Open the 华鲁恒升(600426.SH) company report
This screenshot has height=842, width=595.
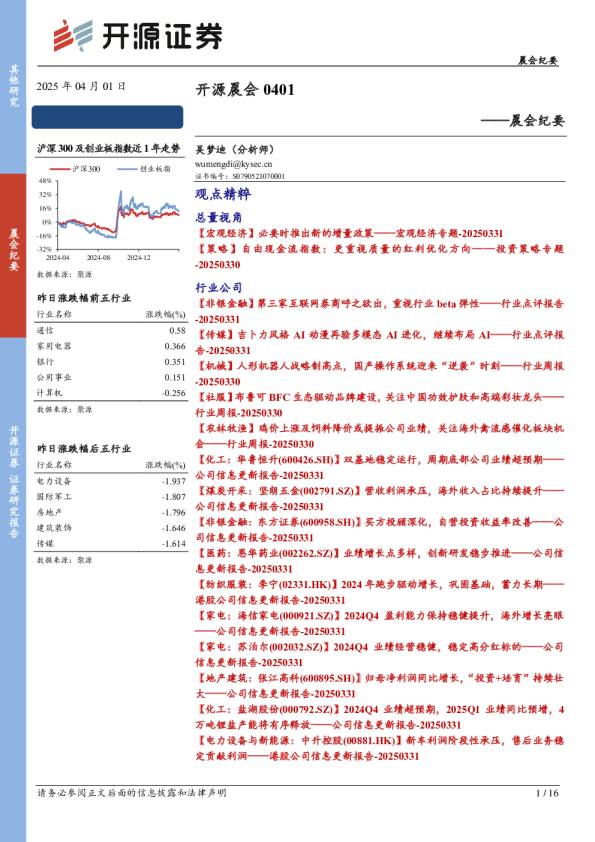(x=379, y=467)
